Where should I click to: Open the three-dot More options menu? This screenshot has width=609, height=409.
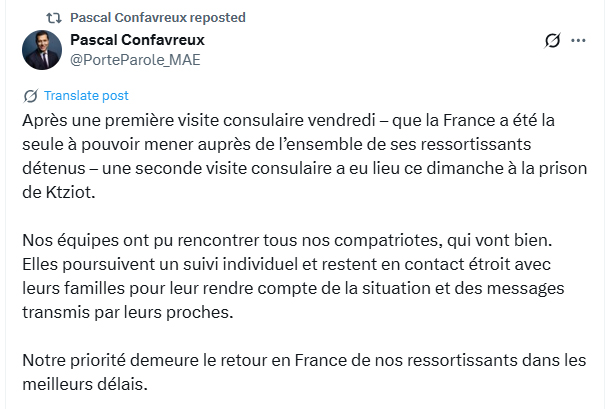[x=579, y=41]
